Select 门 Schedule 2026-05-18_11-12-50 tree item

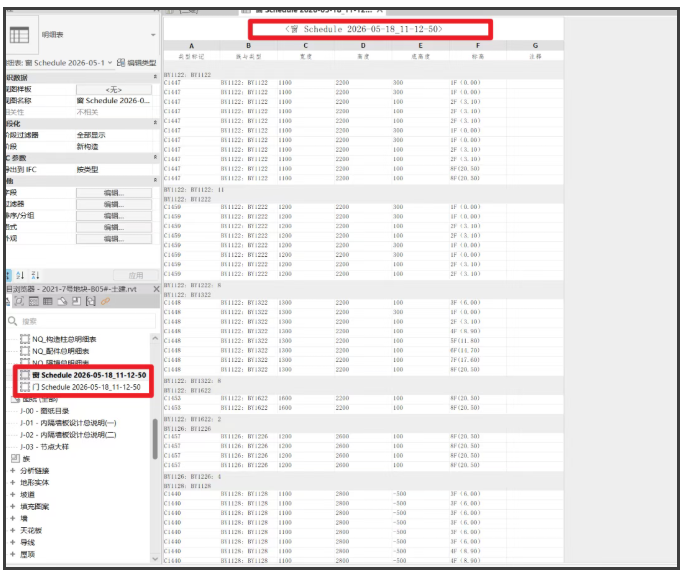click(x=86, y=387)
